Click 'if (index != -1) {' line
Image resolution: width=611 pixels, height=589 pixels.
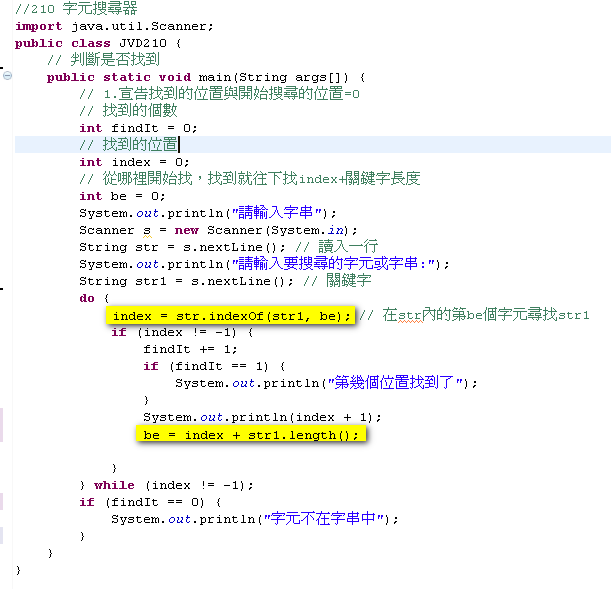(x=182, y=332)
